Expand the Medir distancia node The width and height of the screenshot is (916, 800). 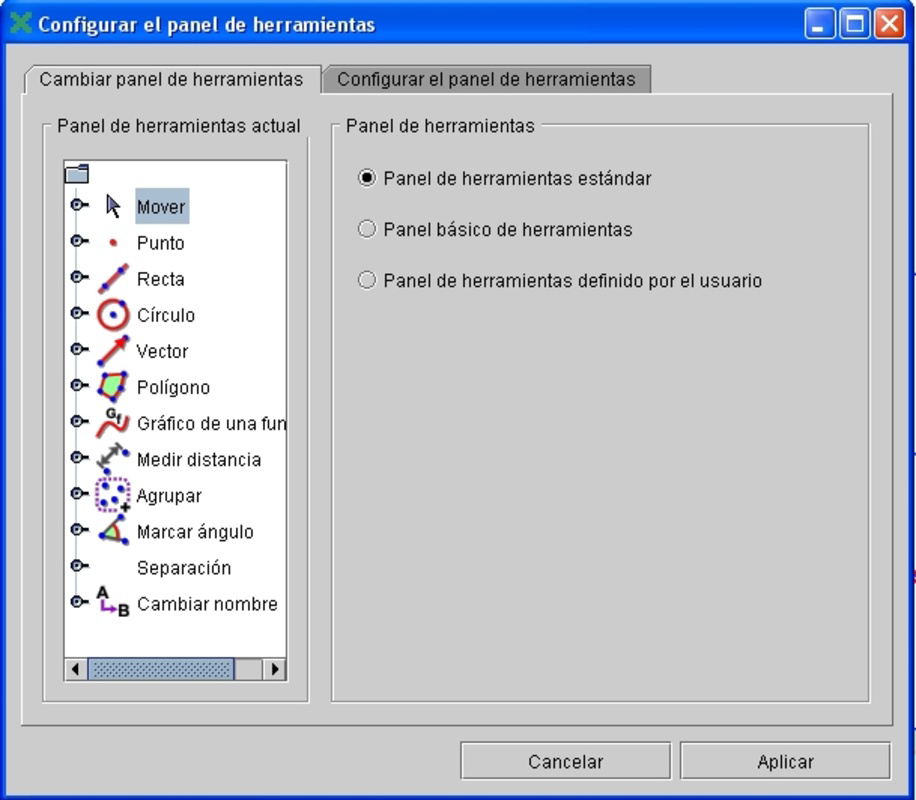tap(79, 458)
